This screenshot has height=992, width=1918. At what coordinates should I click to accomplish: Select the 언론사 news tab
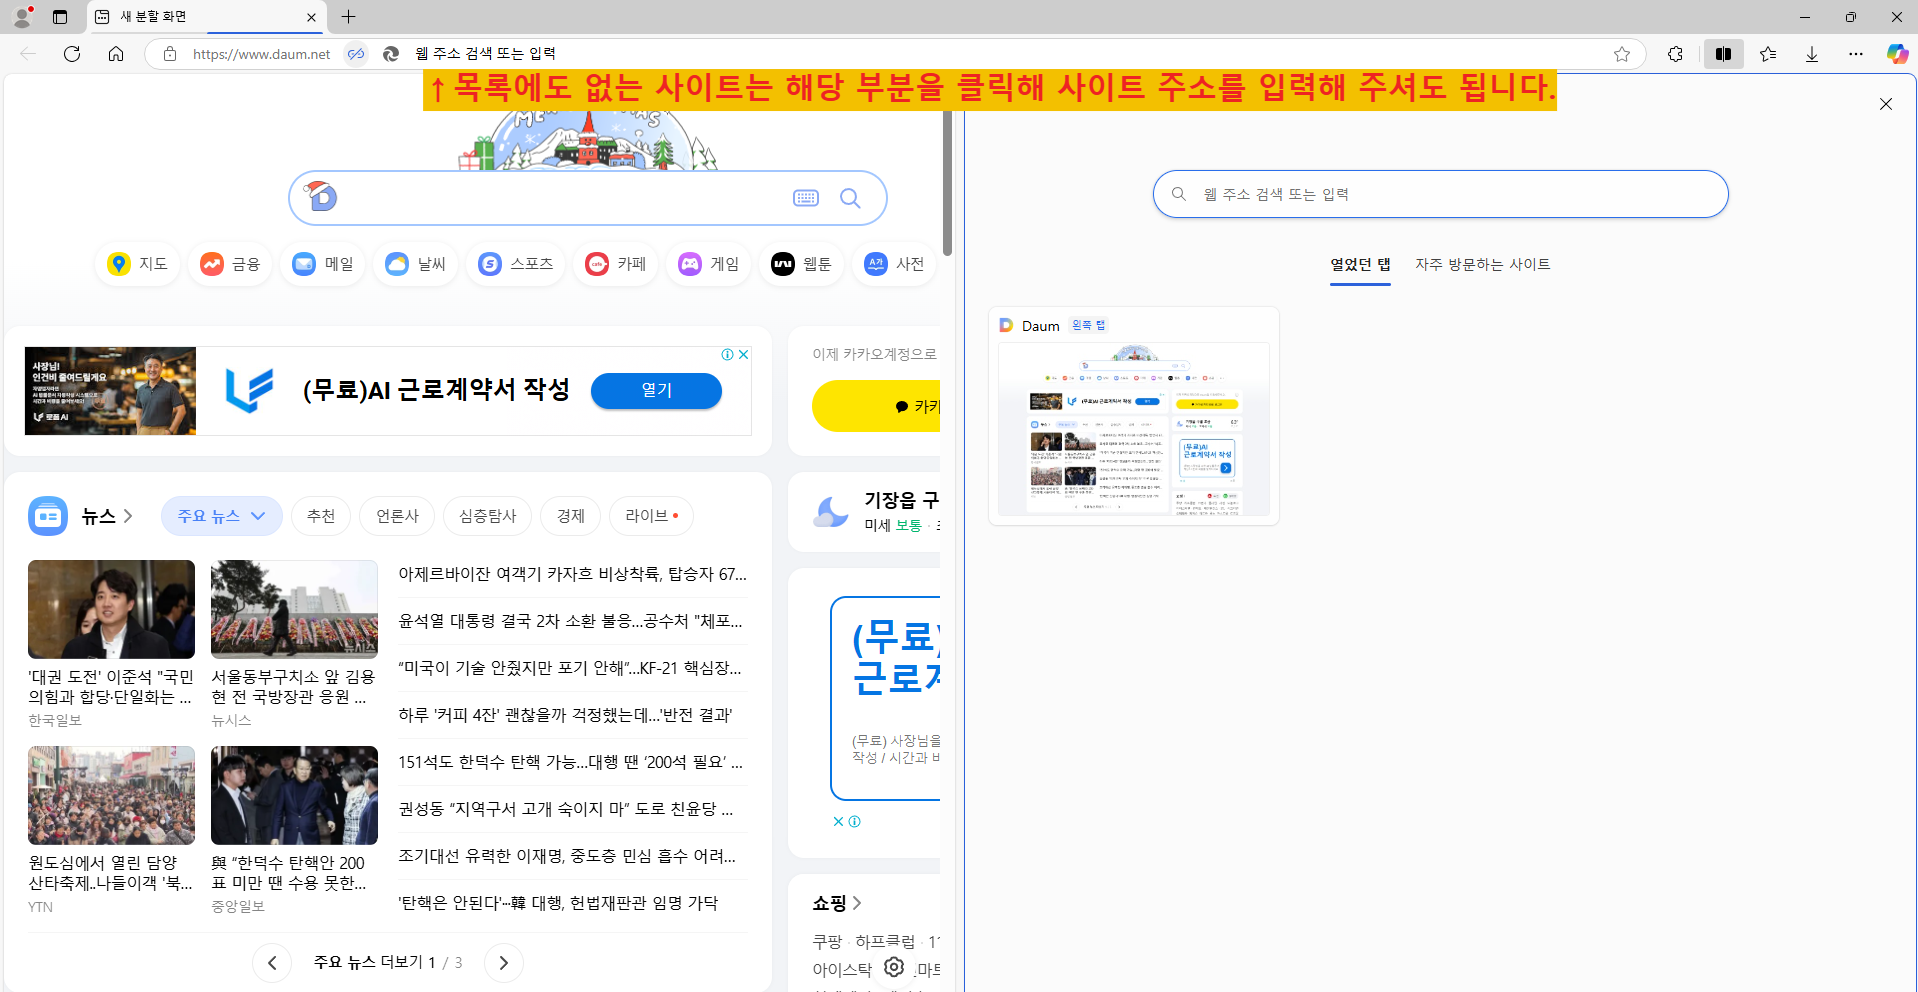(x=397, y=516)
